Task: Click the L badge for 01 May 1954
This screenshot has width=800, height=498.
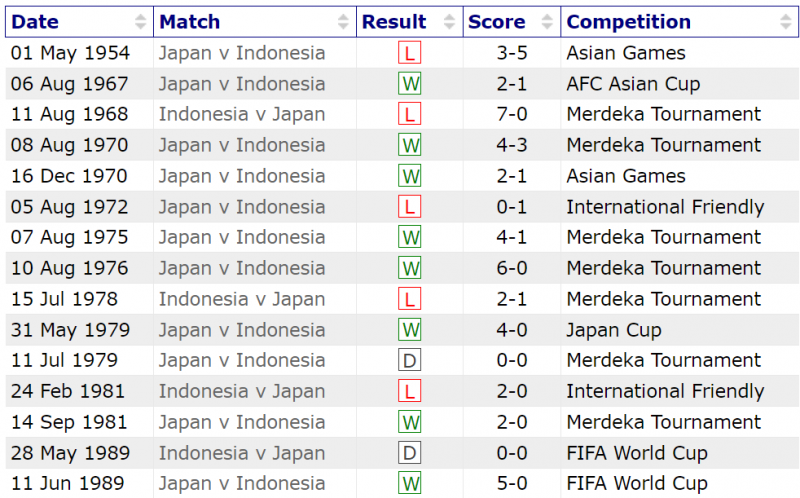Action: click(409, 53)
